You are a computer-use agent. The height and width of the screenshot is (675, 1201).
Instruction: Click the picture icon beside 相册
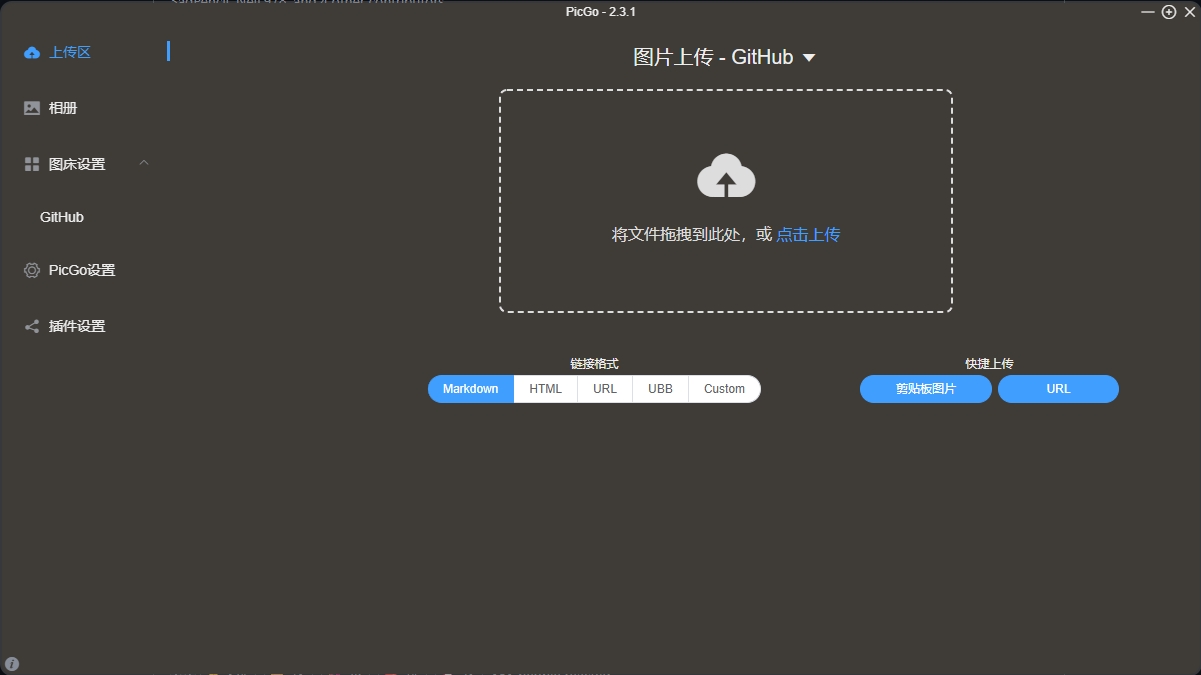32,108
